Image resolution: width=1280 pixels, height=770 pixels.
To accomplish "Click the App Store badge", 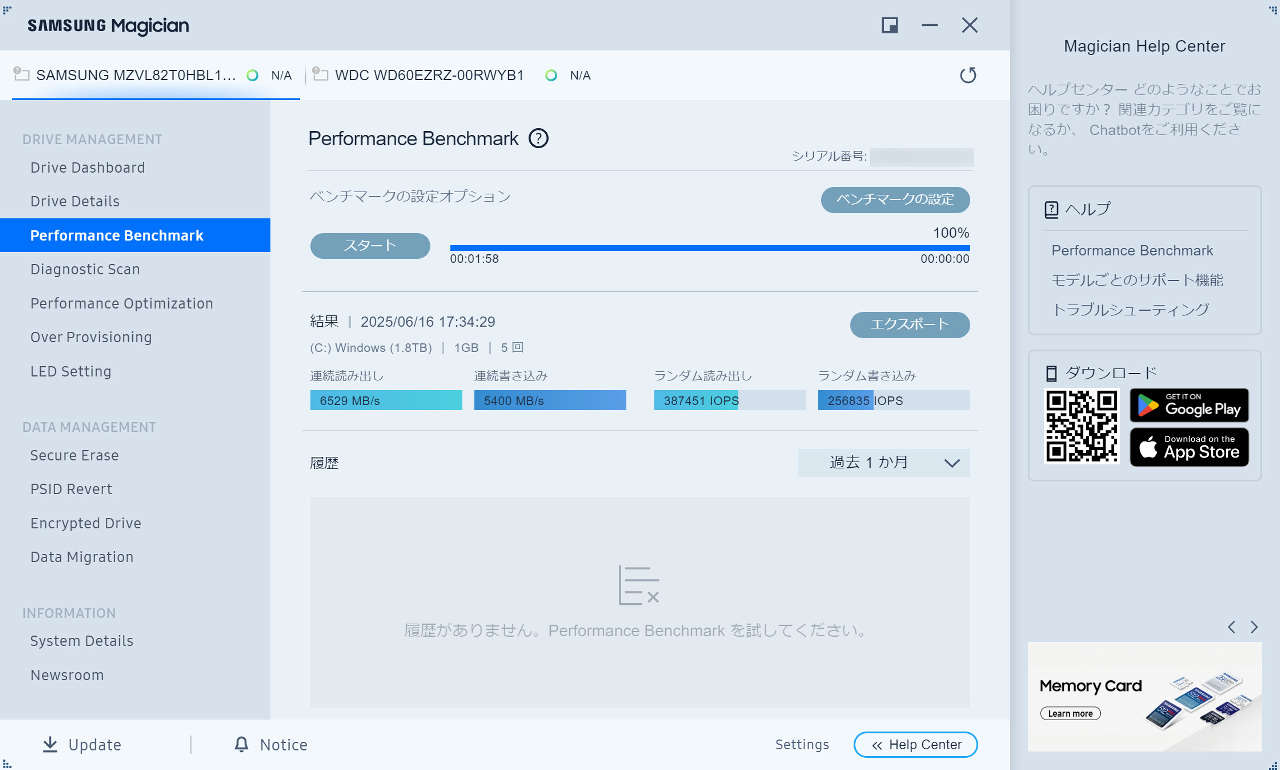I will point(1189,447).
